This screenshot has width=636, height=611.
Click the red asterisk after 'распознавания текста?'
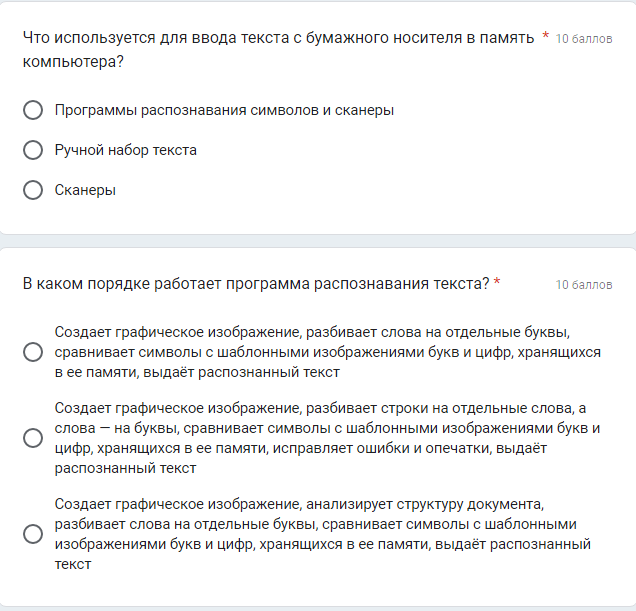[497, 281]
